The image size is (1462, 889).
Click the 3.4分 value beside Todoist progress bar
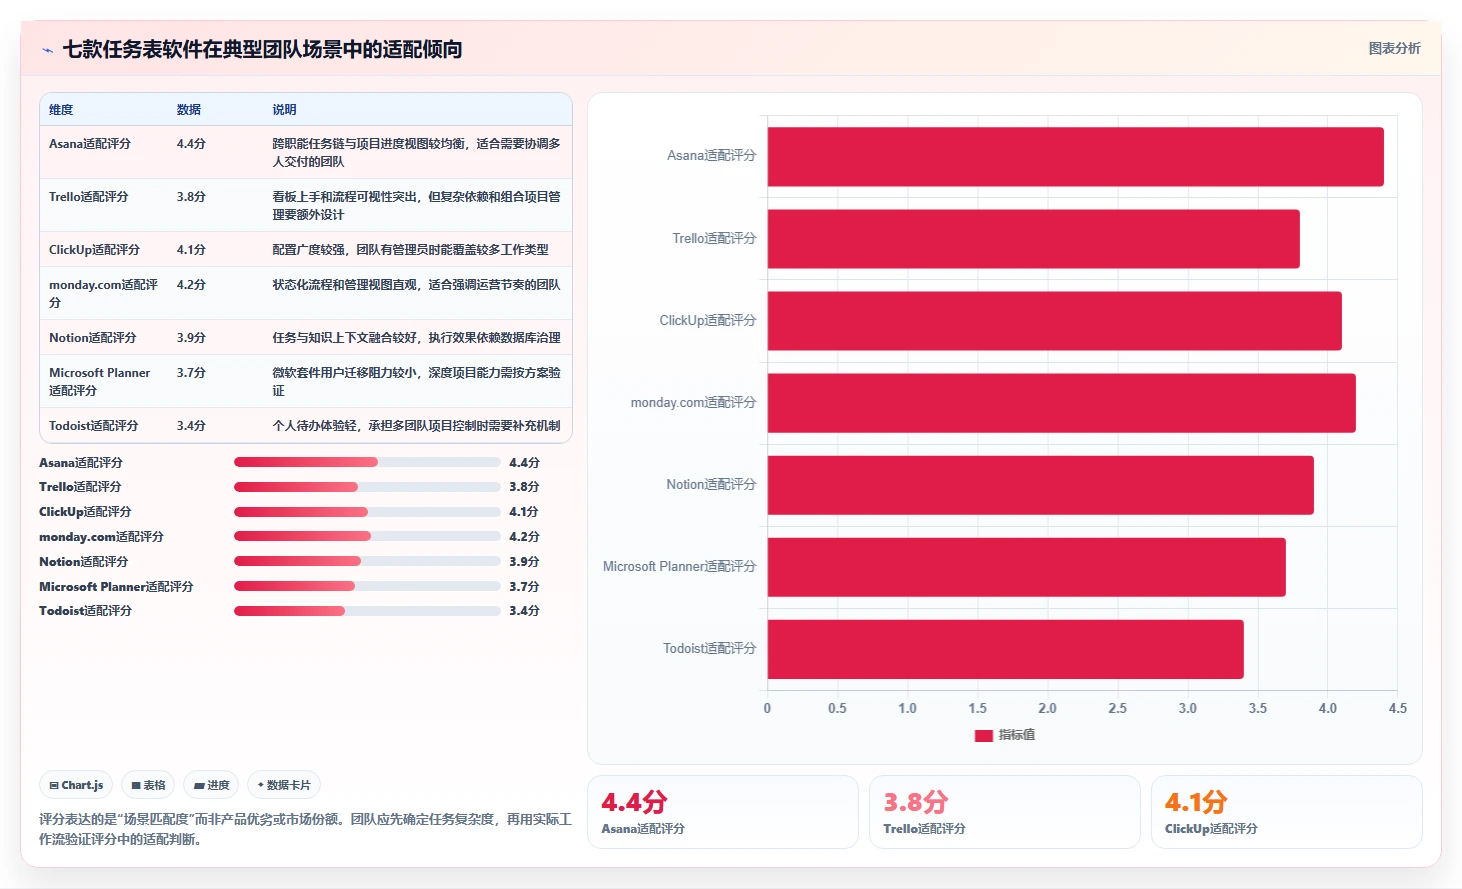(x=524, y=611)
